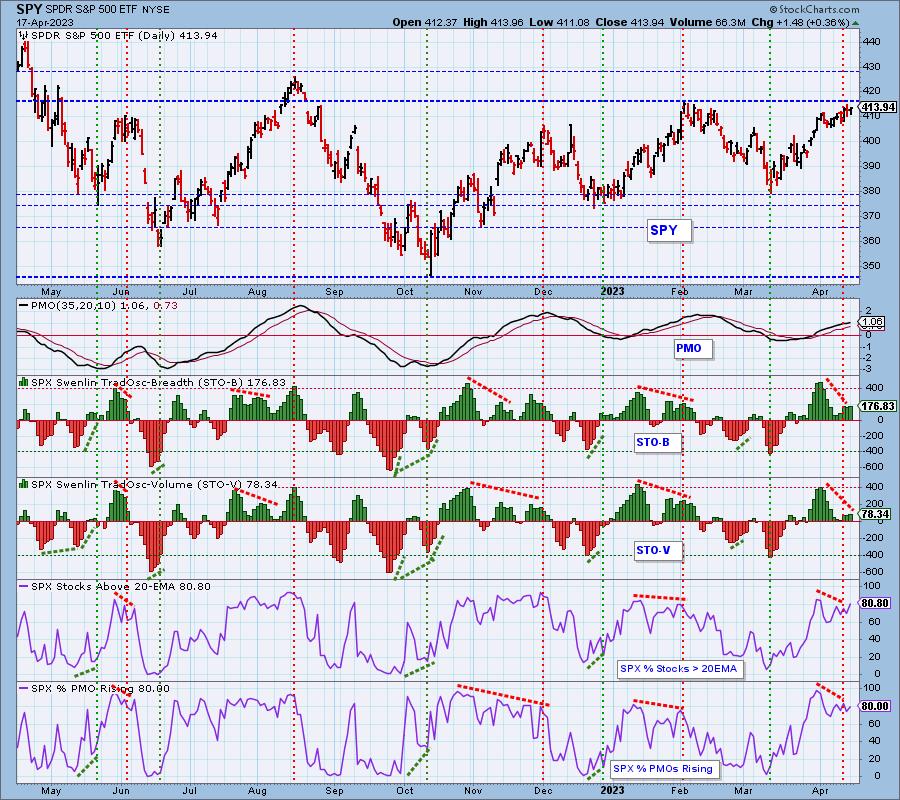
Task: Click the 413.94 price tag on axis
Action: 878,107
